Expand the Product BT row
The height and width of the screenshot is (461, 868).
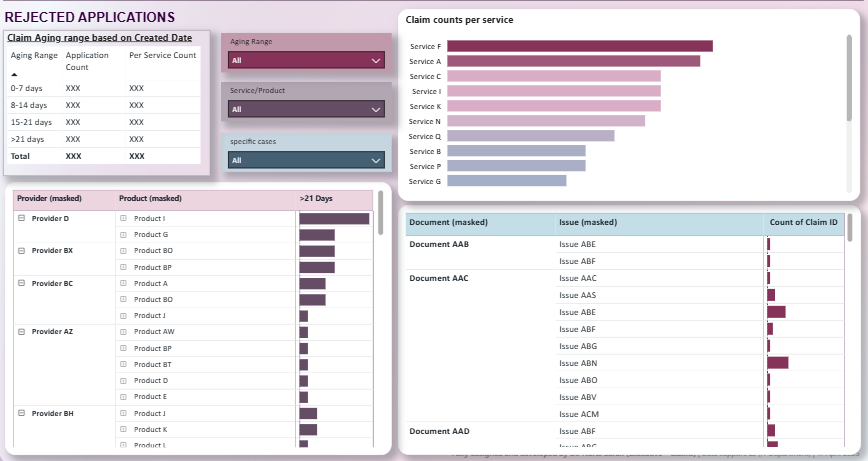point(123,364)
